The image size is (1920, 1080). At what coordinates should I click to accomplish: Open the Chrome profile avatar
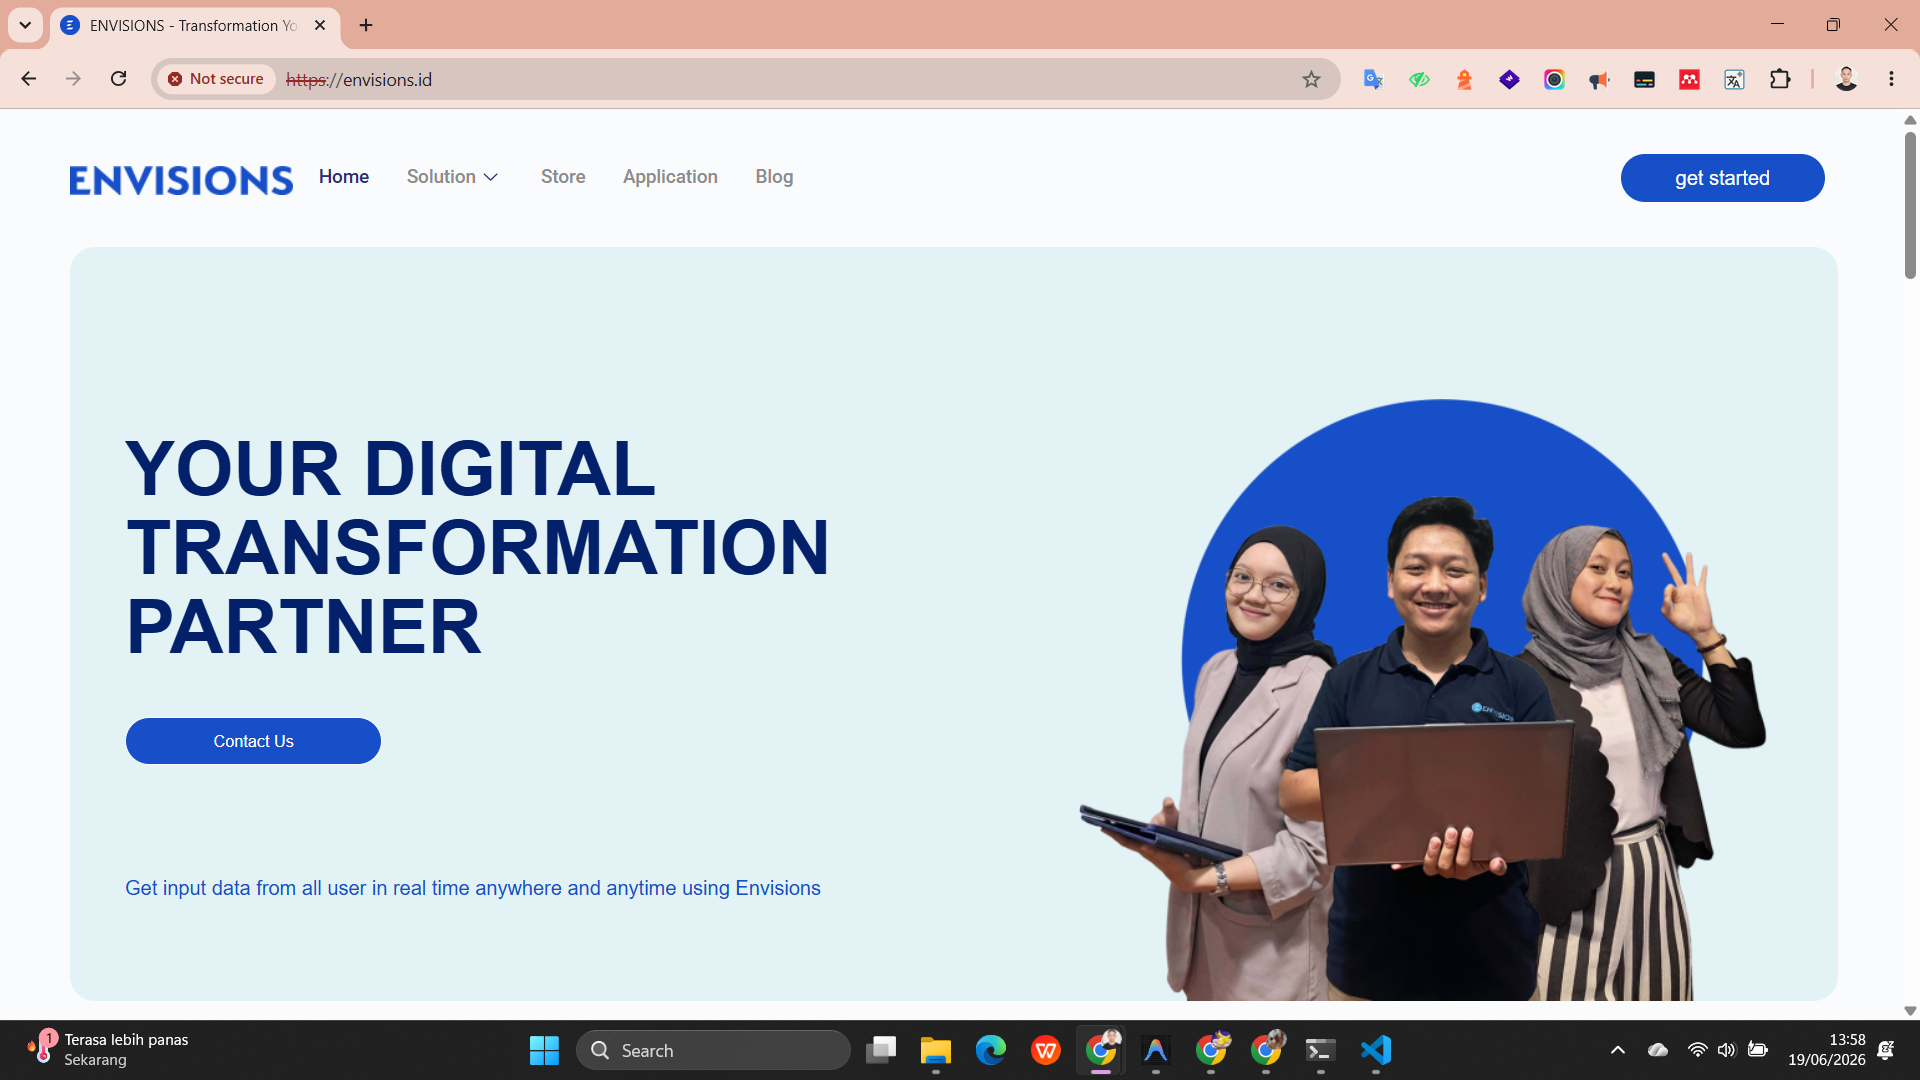[x=1846, y=79]
